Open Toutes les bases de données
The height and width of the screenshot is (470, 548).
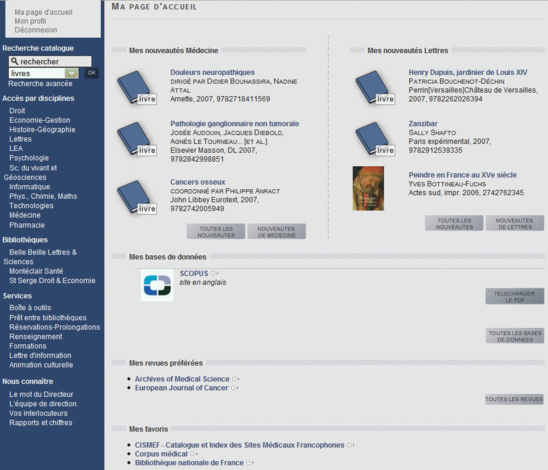pos(515,336)
